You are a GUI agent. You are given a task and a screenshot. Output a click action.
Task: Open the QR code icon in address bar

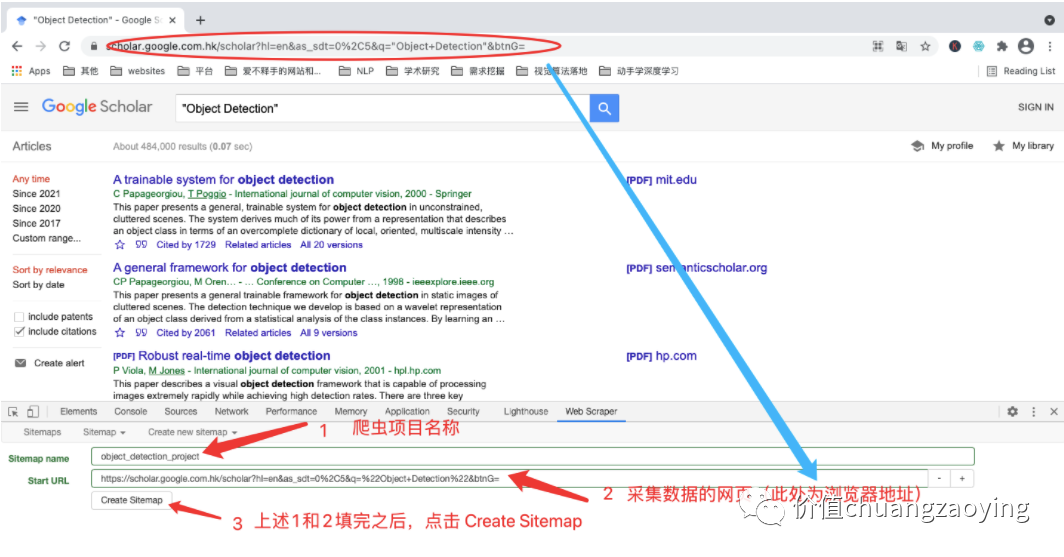tap(878, 46)
